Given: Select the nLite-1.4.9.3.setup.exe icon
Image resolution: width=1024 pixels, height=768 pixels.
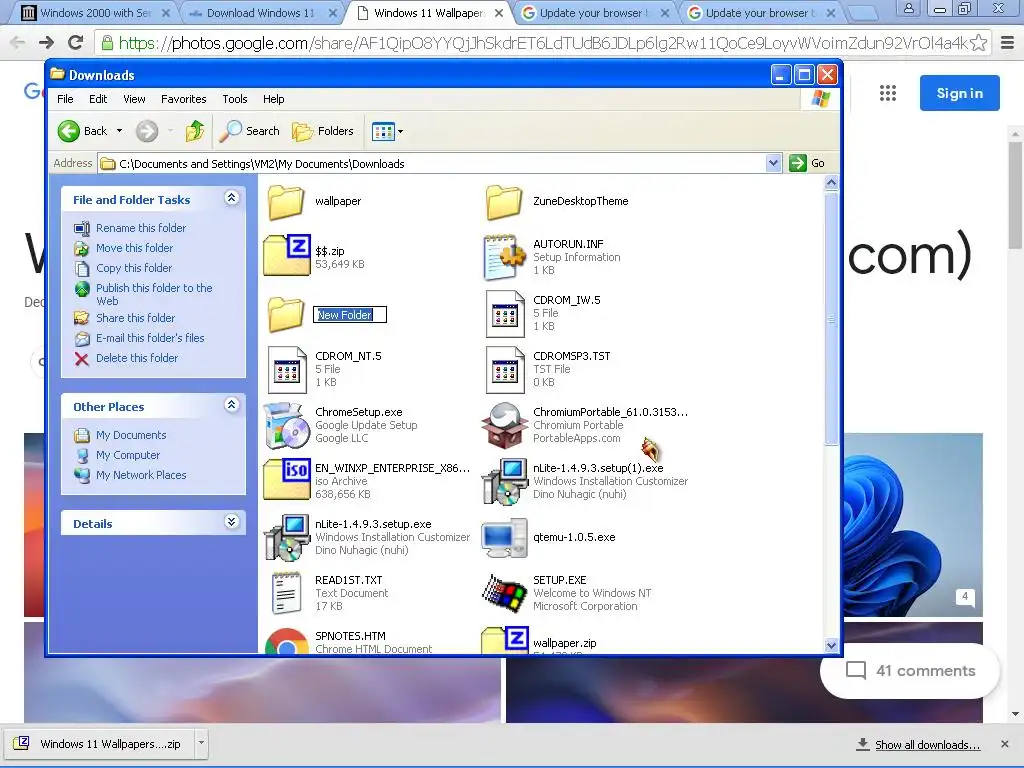Looking at the screenshot, I should [287, 537].
